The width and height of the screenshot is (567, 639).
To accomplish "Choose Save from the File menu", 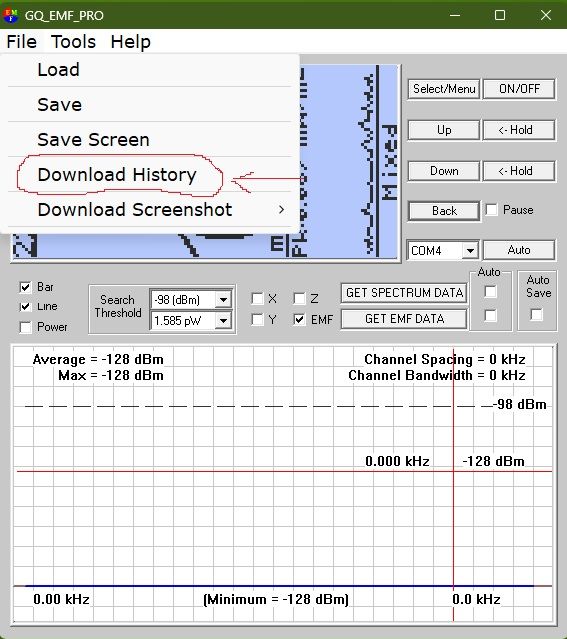I will tap(150, 105).
